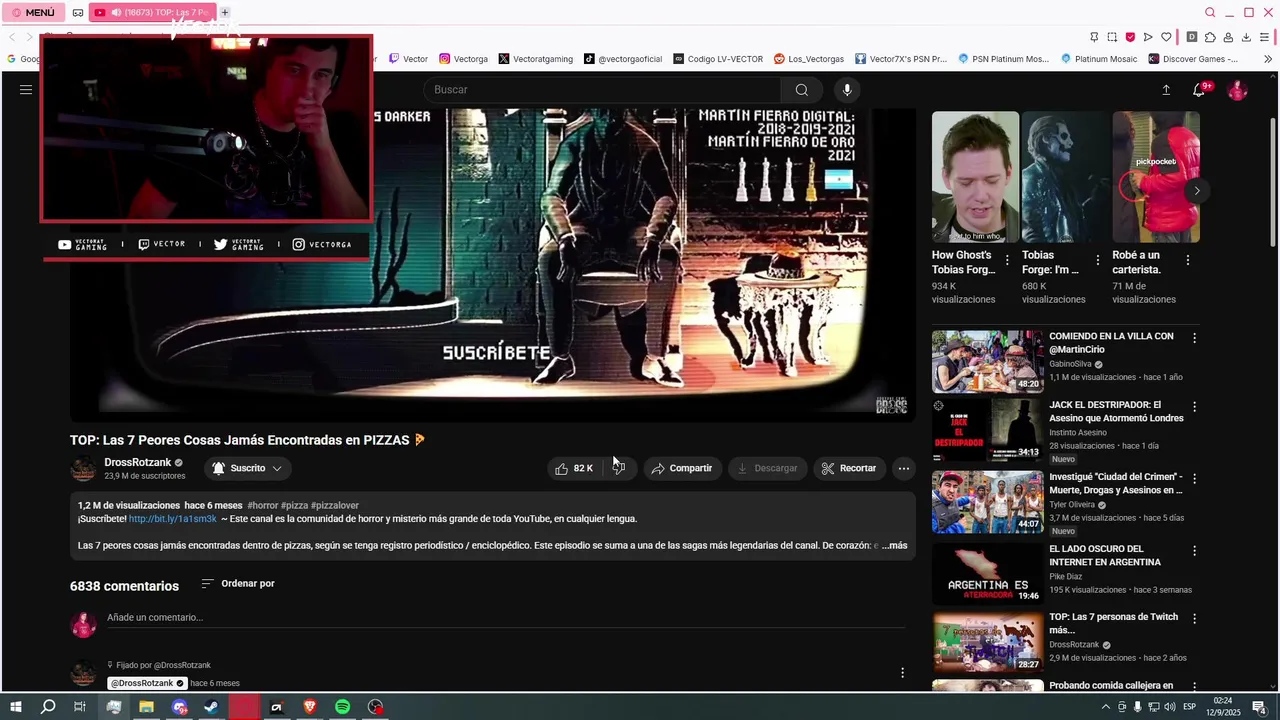The width and height of the screenshot is (1280, 720).
Task: Open the Ordenar por comments sort menu
Action: (x=238, y=583)
